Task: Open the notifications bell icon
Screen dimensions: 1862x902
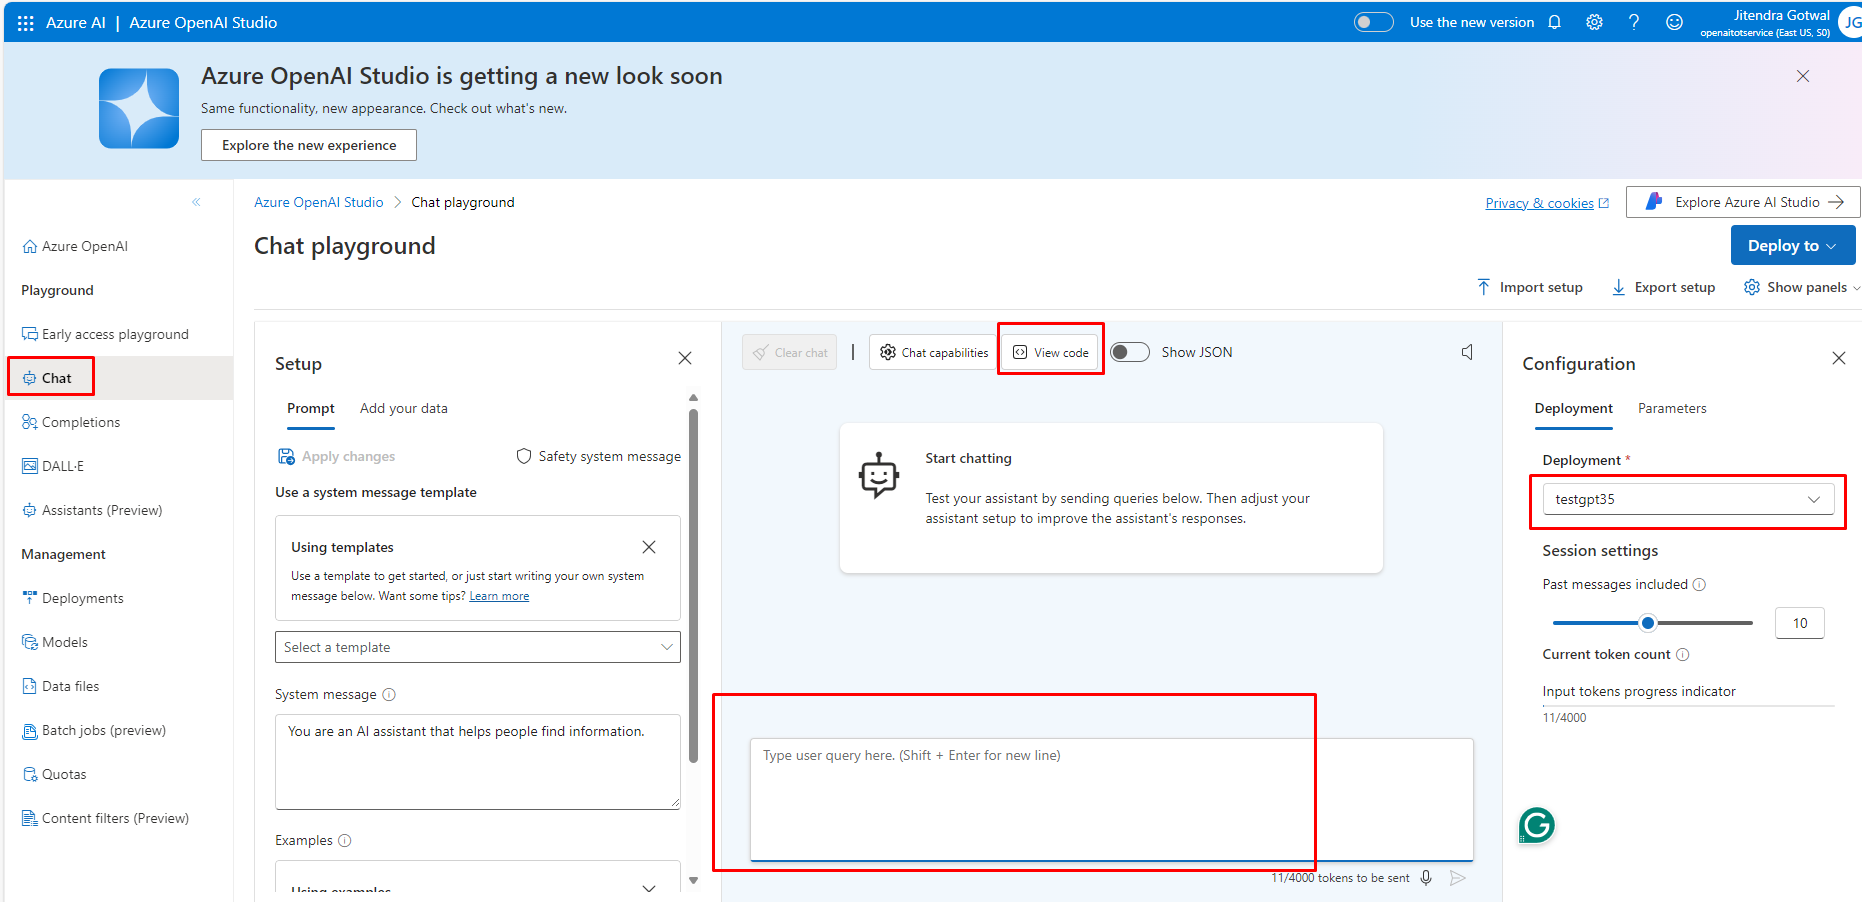Action: coord(1554,22)
